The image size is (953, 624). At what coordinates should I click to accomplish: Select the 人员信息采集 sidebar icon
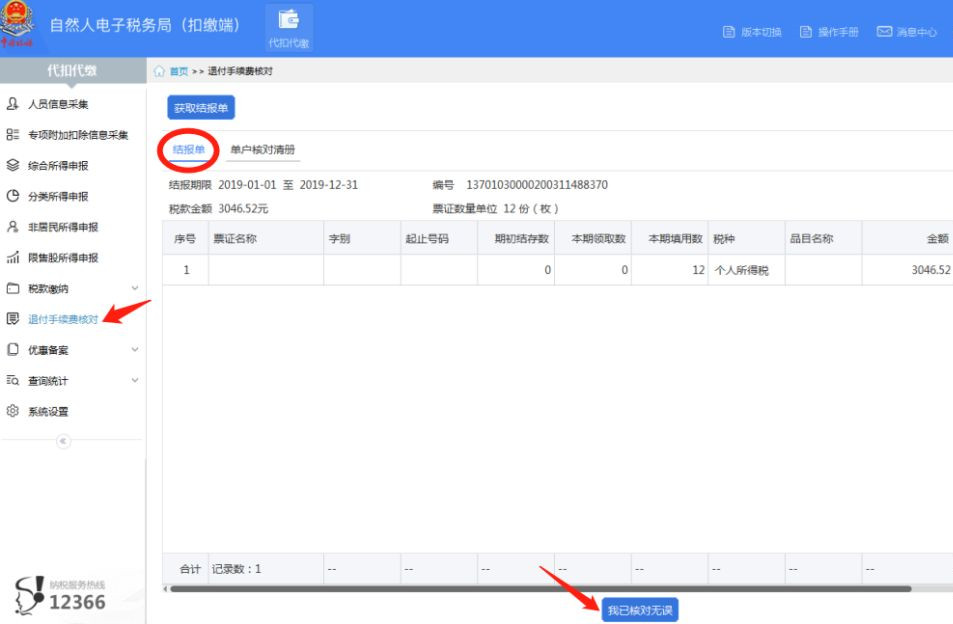(12, 102)
